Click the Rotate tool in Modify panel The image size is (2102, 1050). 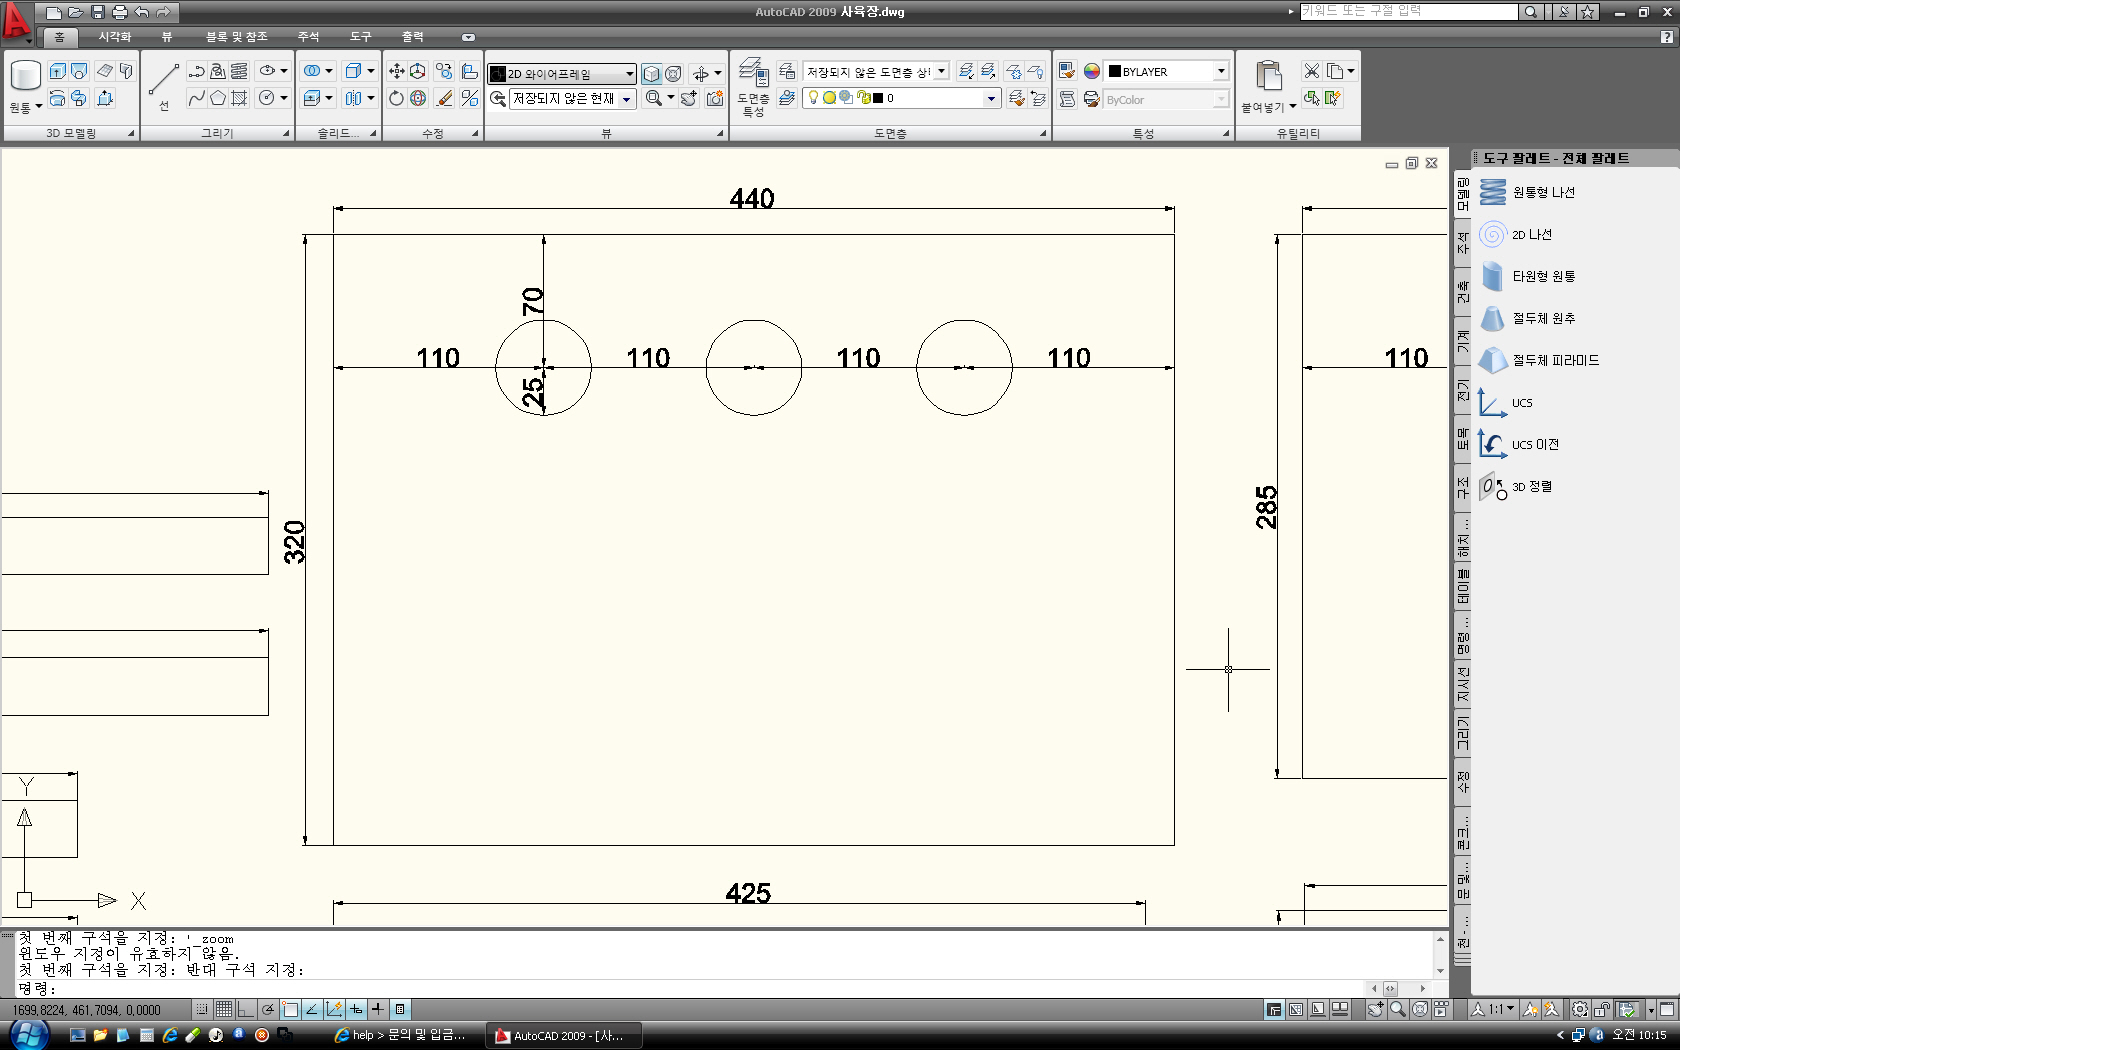396,98
